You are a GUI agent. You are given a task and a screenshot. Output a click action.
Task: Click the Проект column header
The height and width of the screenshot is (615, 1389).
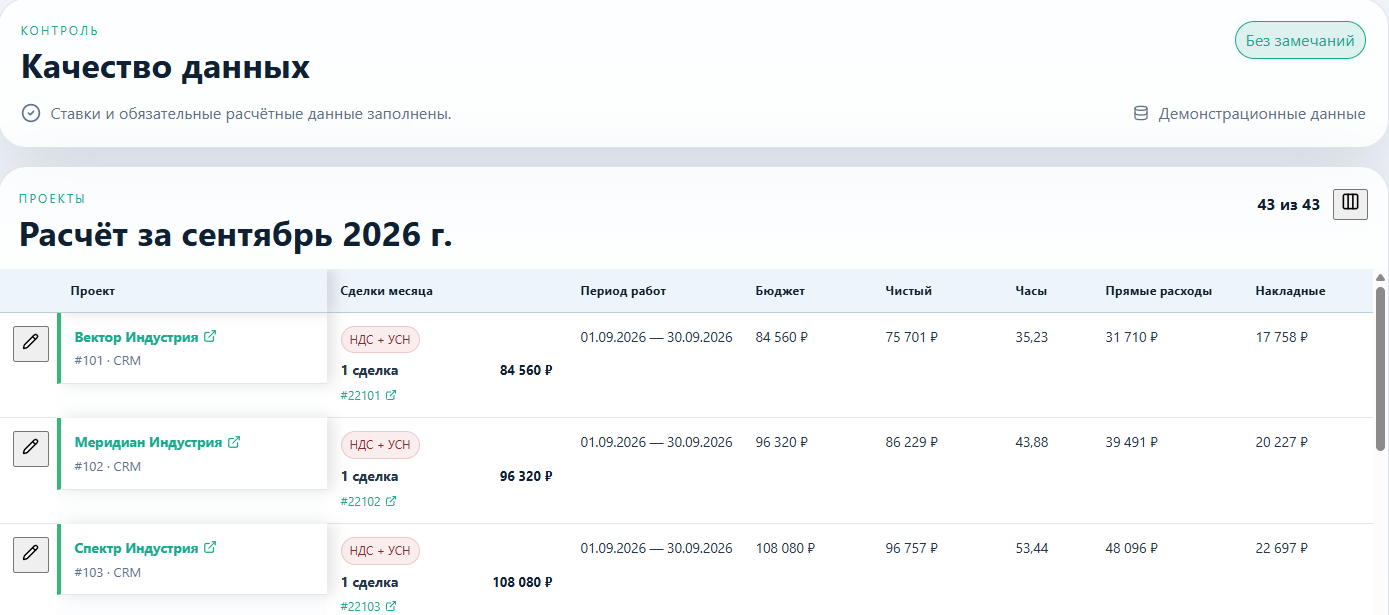[93, 291]
